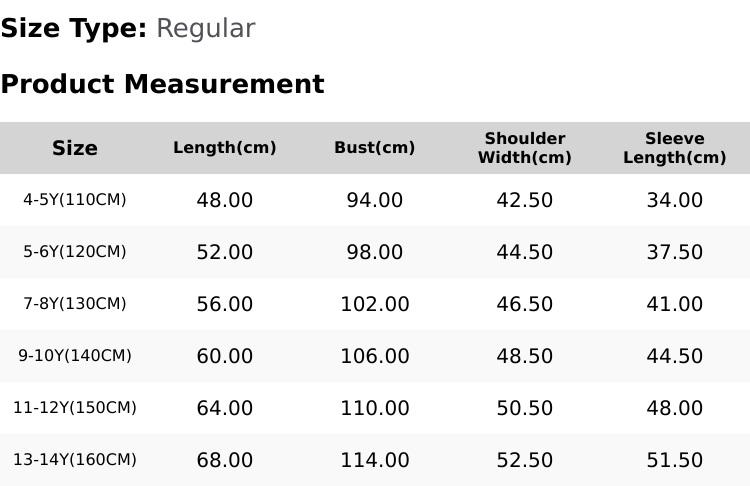Click the 48.00 length value
750x486 pixels.
(225, 200)
